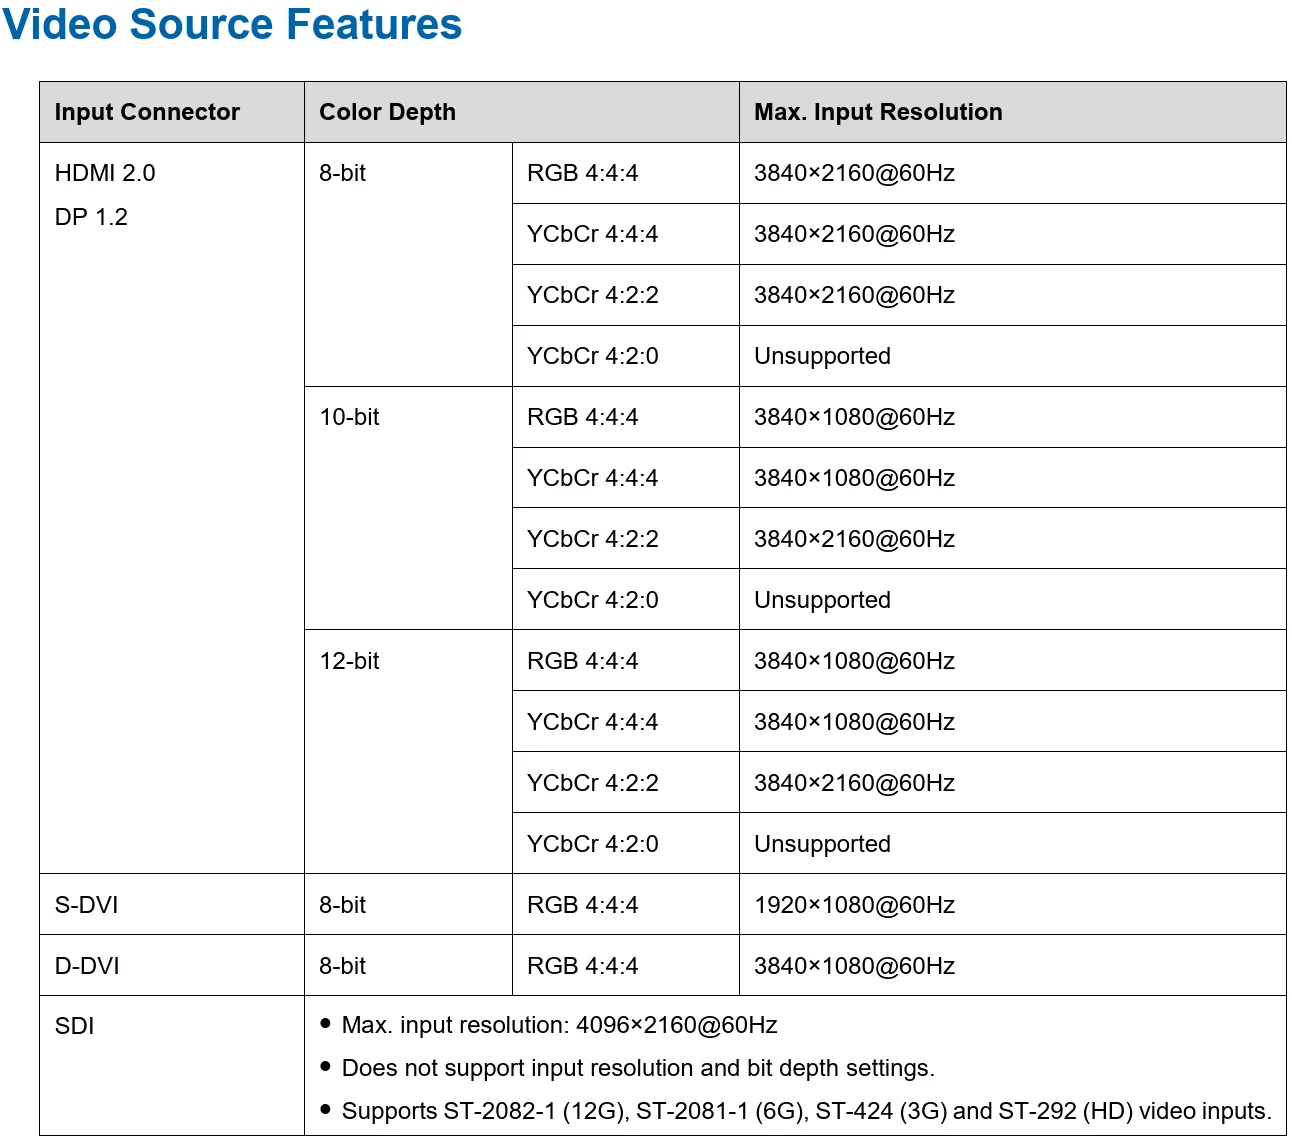Click the "SDI" input connector cell

(74, 1026)
